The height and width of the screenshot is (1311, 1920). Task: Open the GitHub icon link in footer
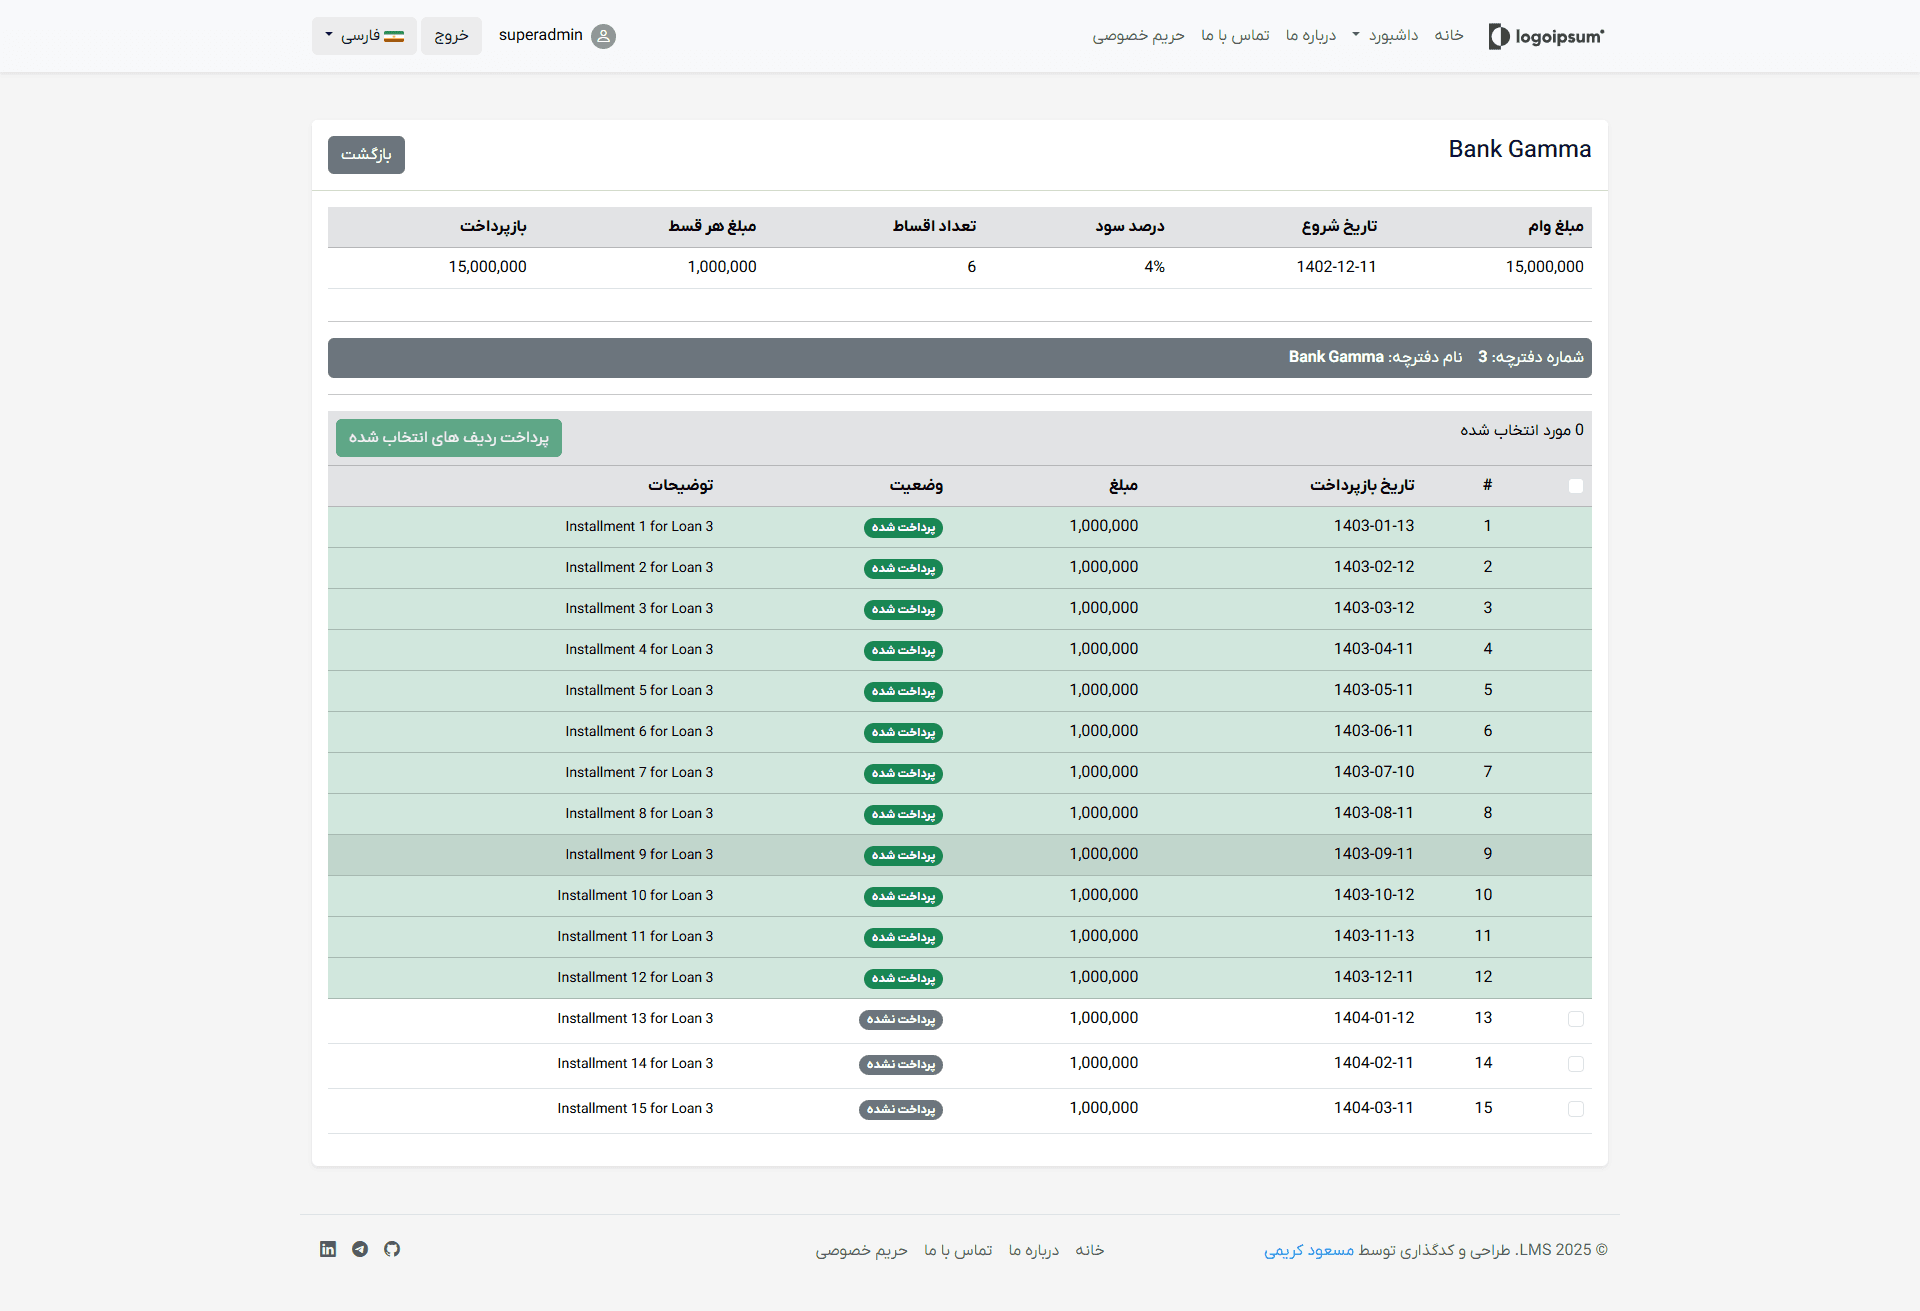(x=392, y=1249)
